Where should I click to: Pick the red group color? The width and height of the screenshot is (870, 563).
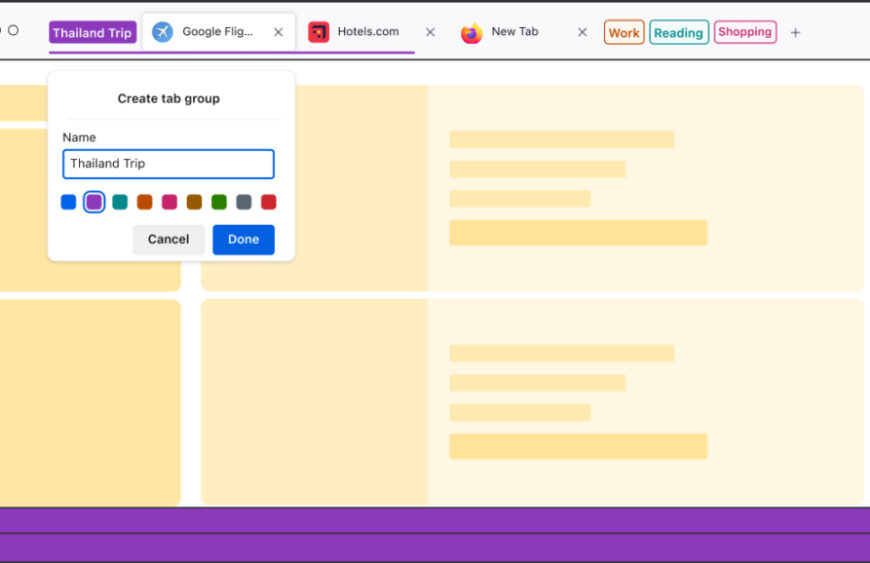point(268,202)
